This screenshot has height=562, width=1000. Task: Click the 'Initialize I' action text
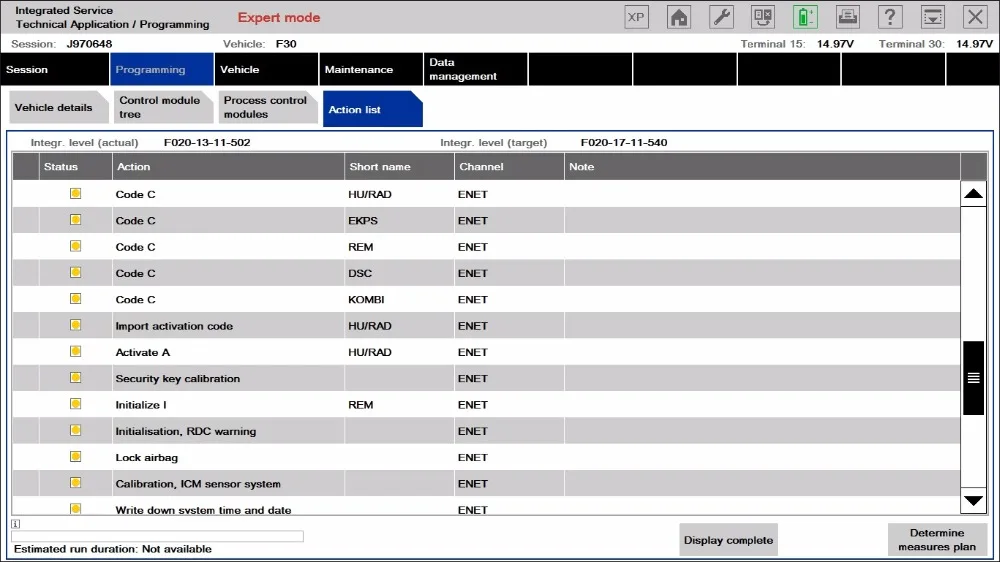click(140, 405)
